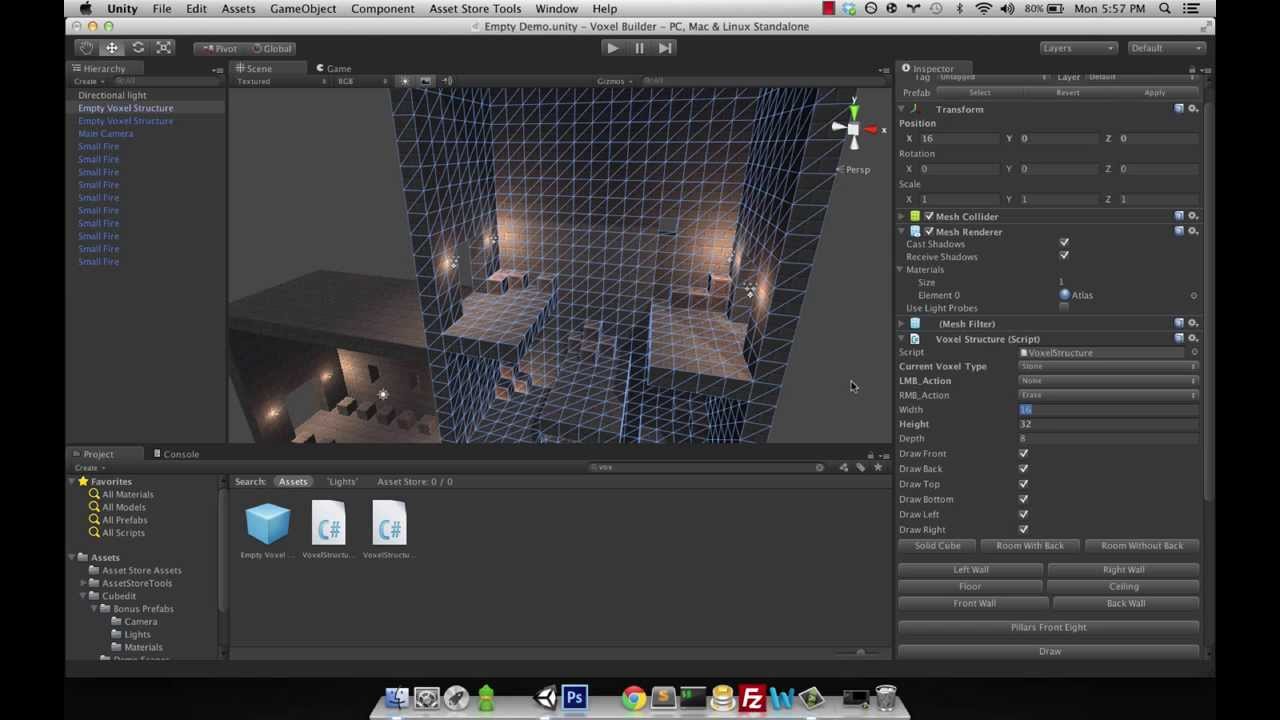The image size is (1280, 720).
Task: Open FileZilla from the Dock
Action: [752, 697]
